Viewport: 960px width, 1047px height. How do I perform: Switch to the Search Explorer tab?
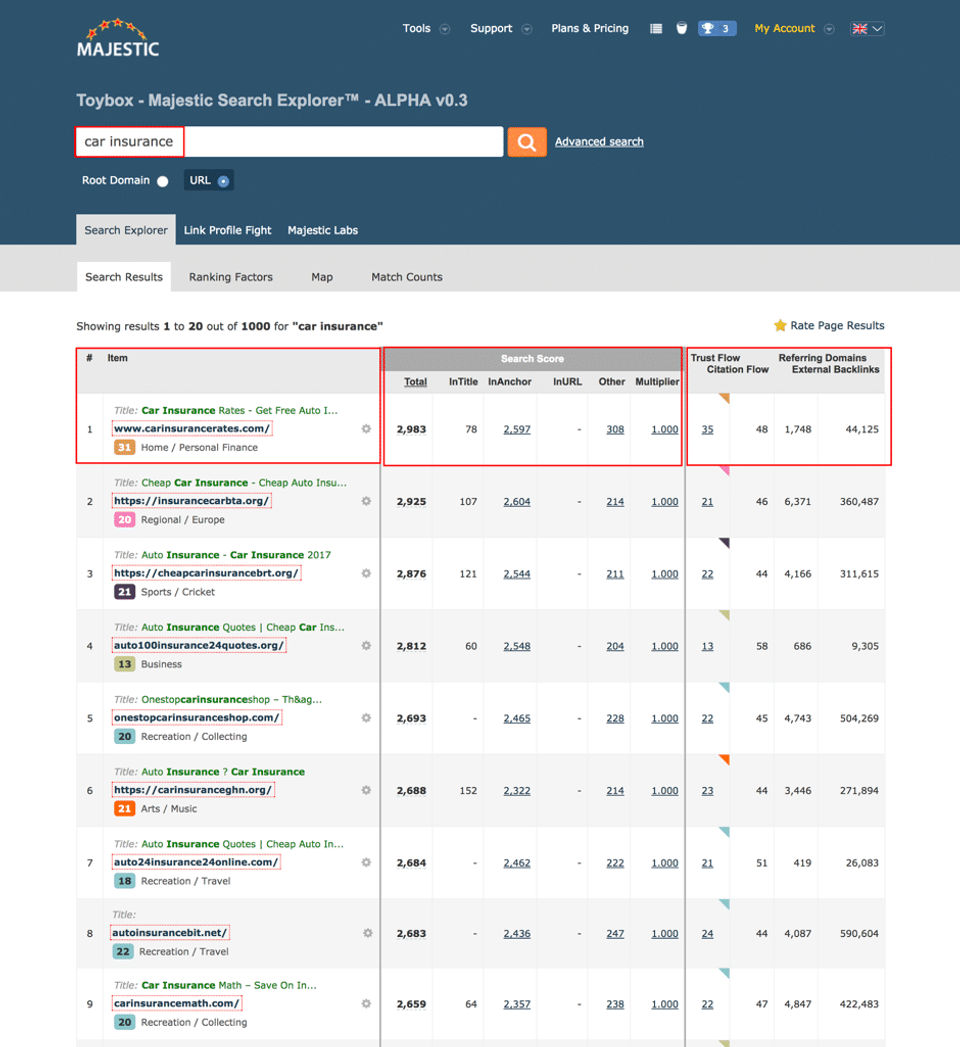(x=126, y=230)
